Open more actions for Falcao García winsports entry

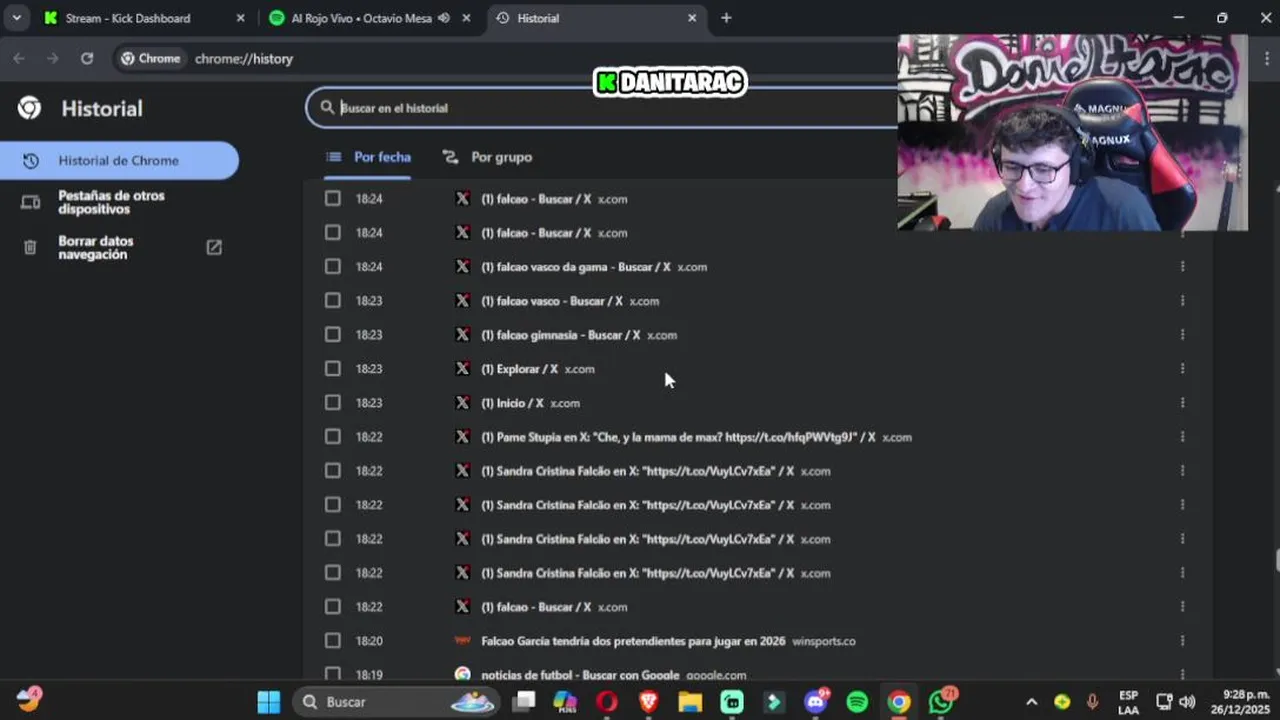point(1182,641)
